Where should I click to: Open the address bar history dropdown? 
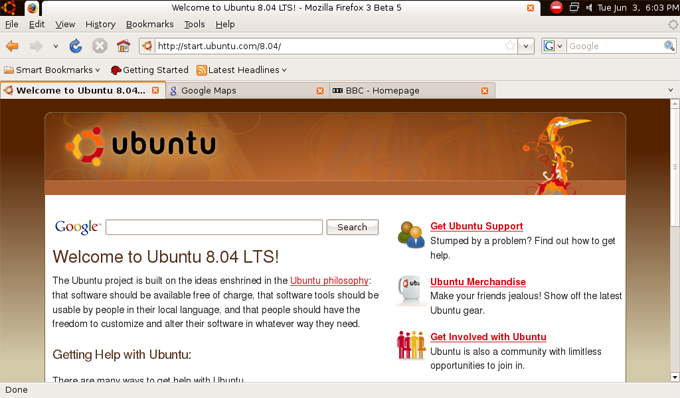tap(526, 46)
